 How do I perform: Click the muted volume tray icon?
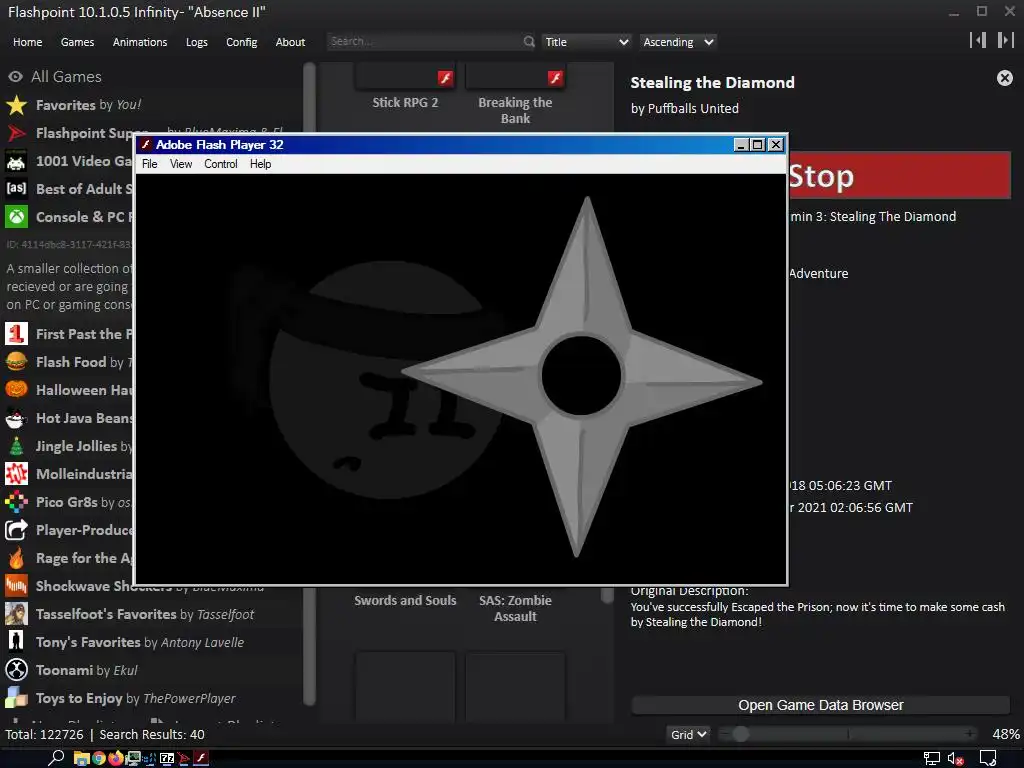[956, 759]
